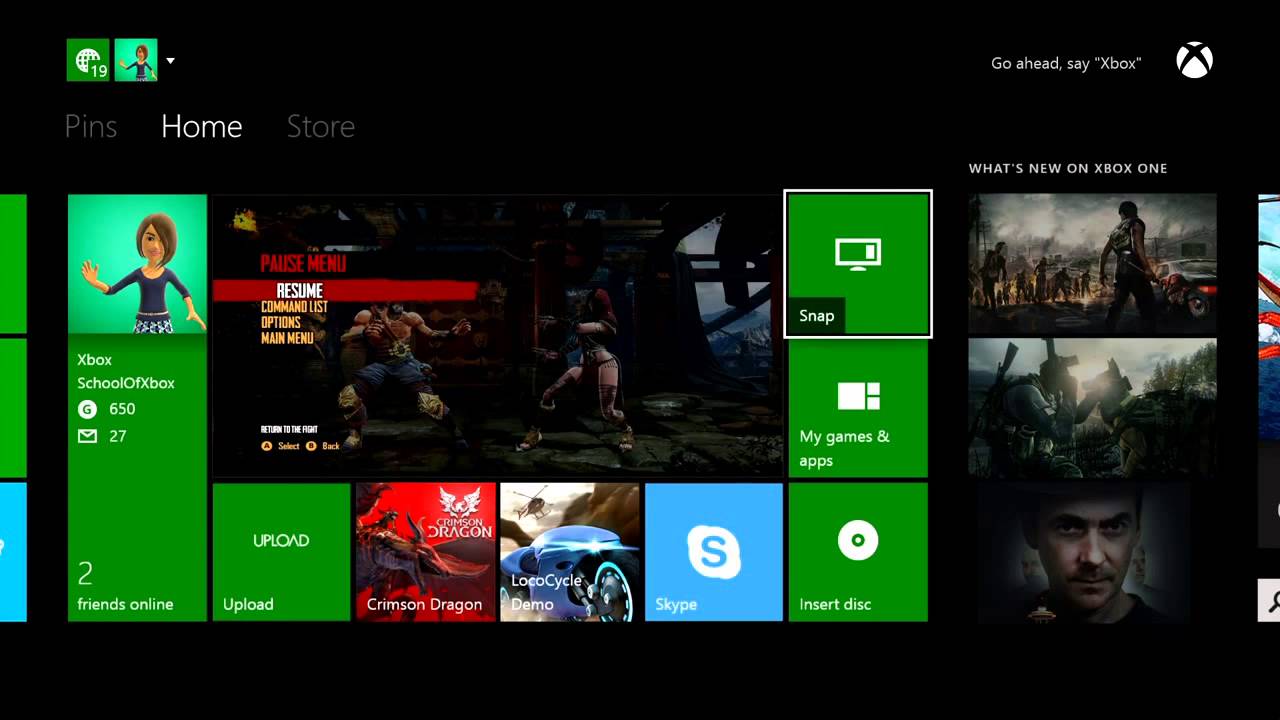The width and height of the screenshot is (1280, 720).
Task: Click the small avatar gamerpic at top left
Action: tap(136, 60)
